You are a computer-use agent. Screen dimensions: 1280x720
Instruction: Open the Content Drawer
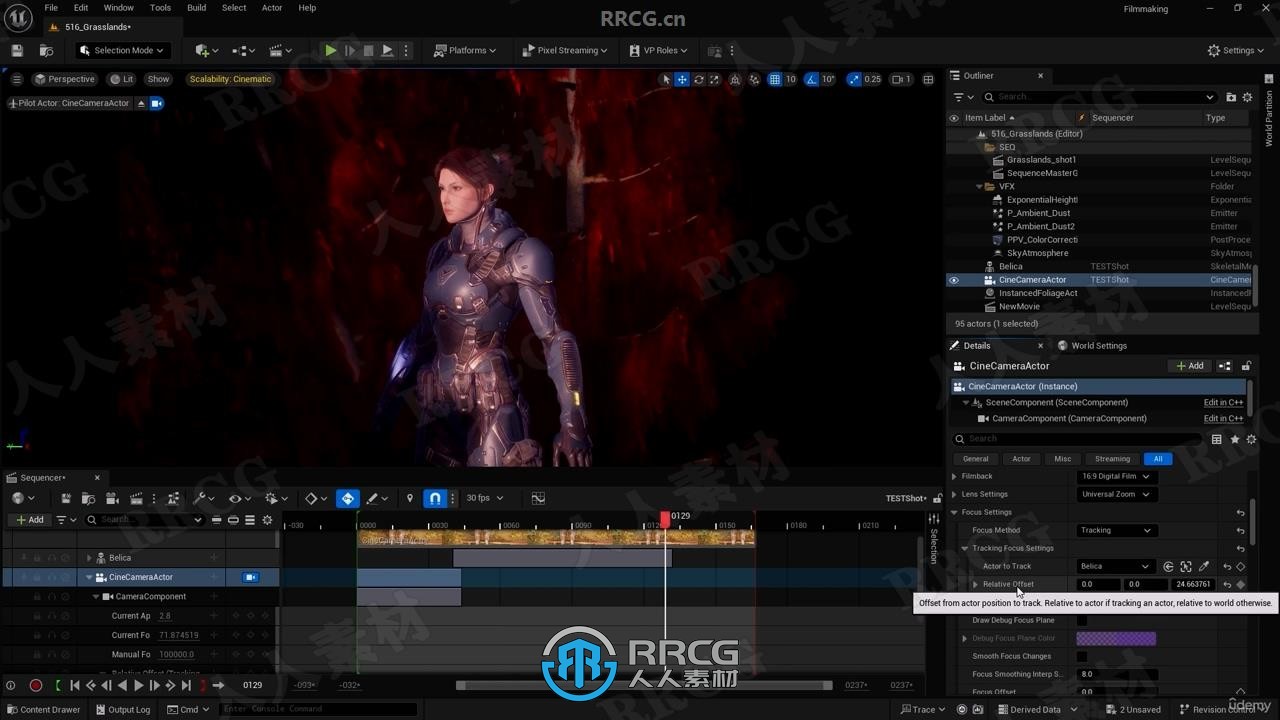coord(43,710)
